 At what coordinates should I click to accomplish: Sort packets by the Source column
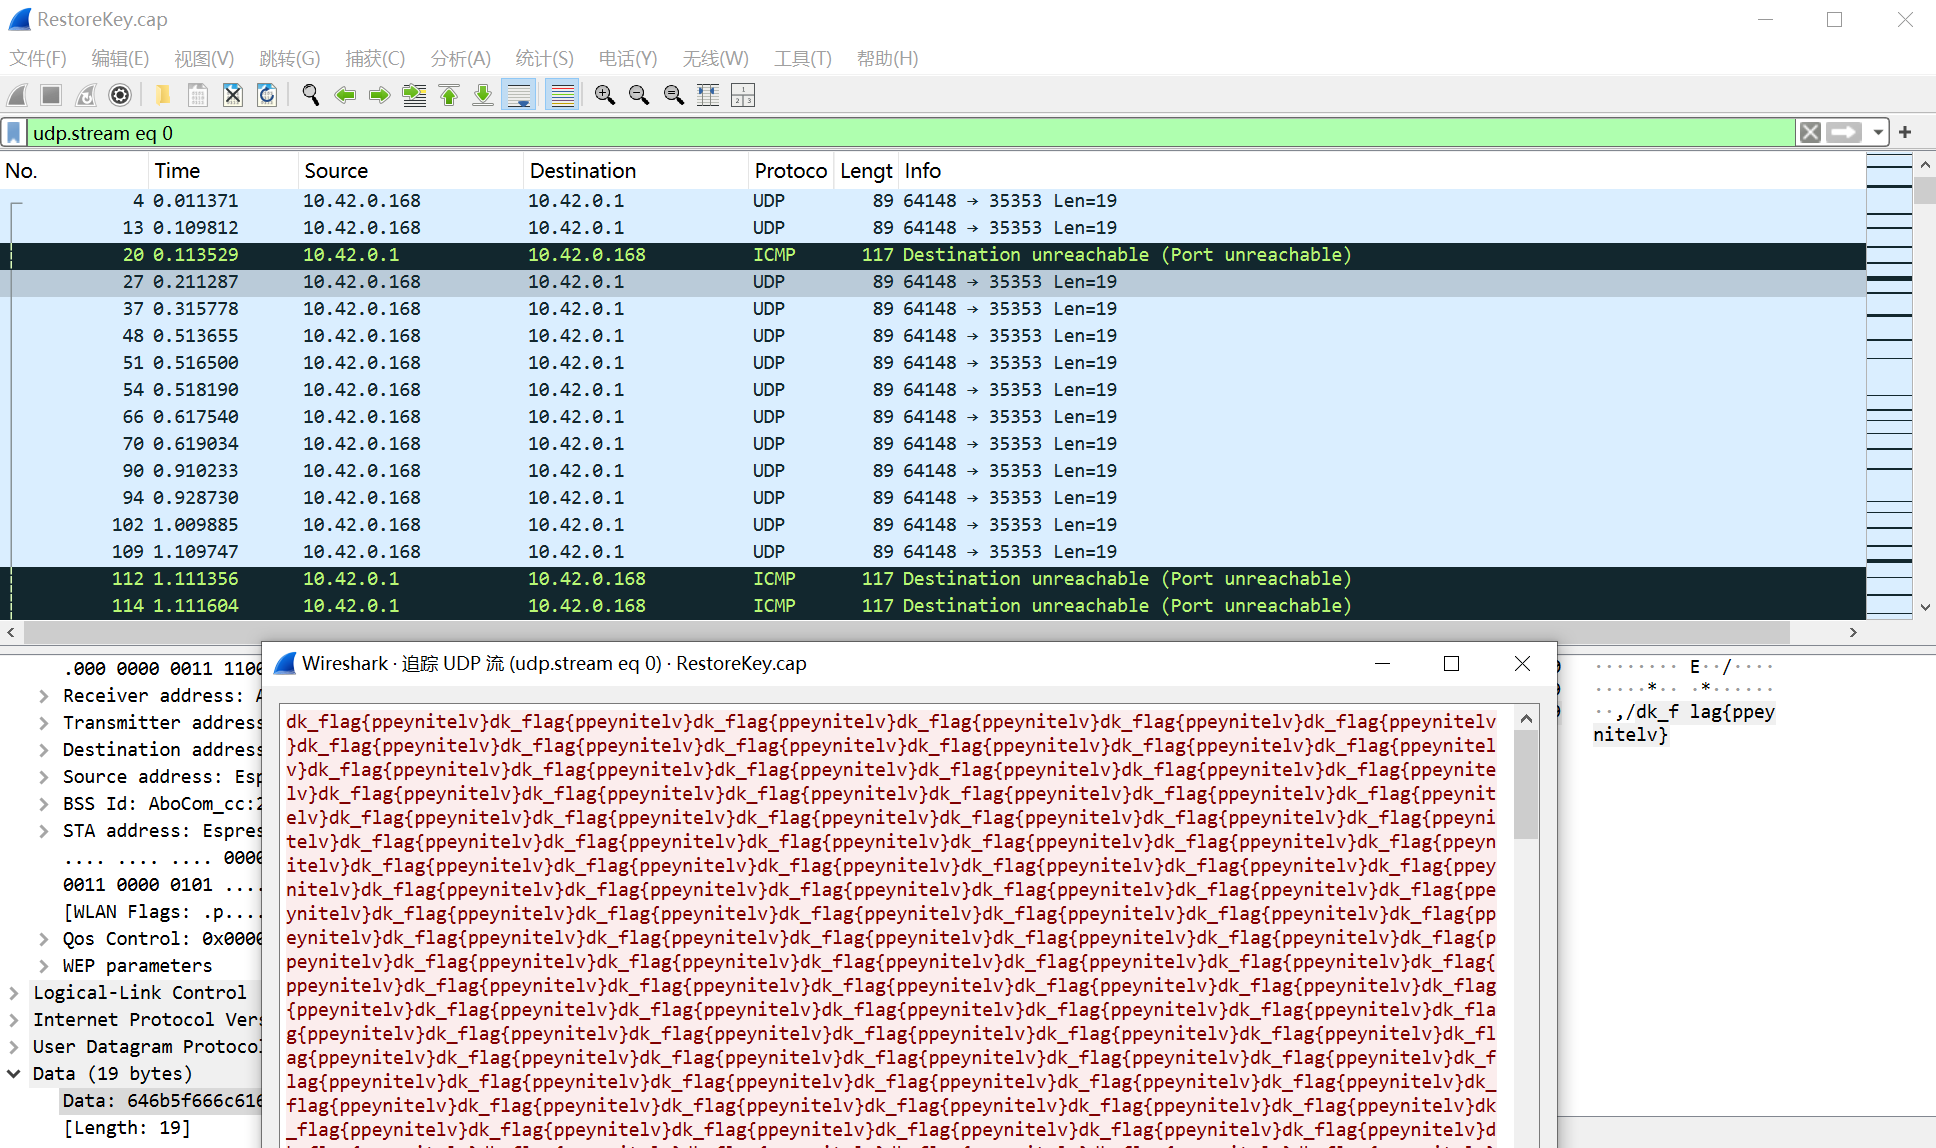click(410, 171)
